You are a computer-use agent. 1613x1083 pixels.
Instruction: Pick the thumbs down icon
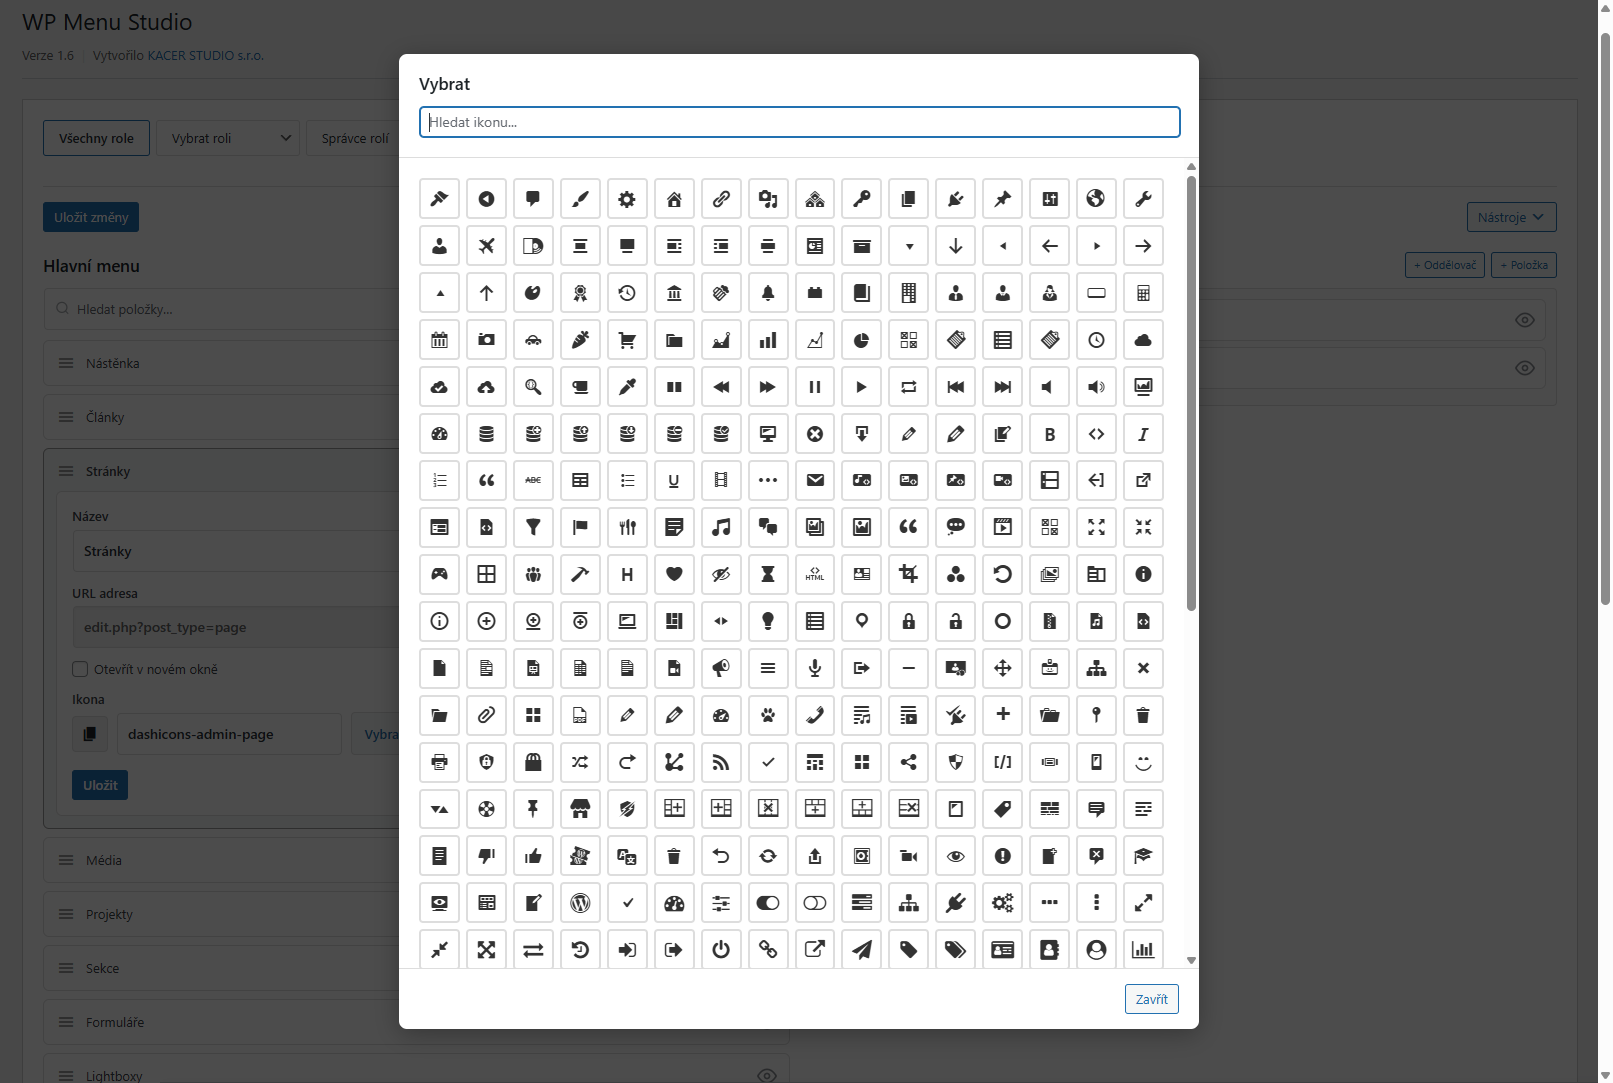coord(486,856)
